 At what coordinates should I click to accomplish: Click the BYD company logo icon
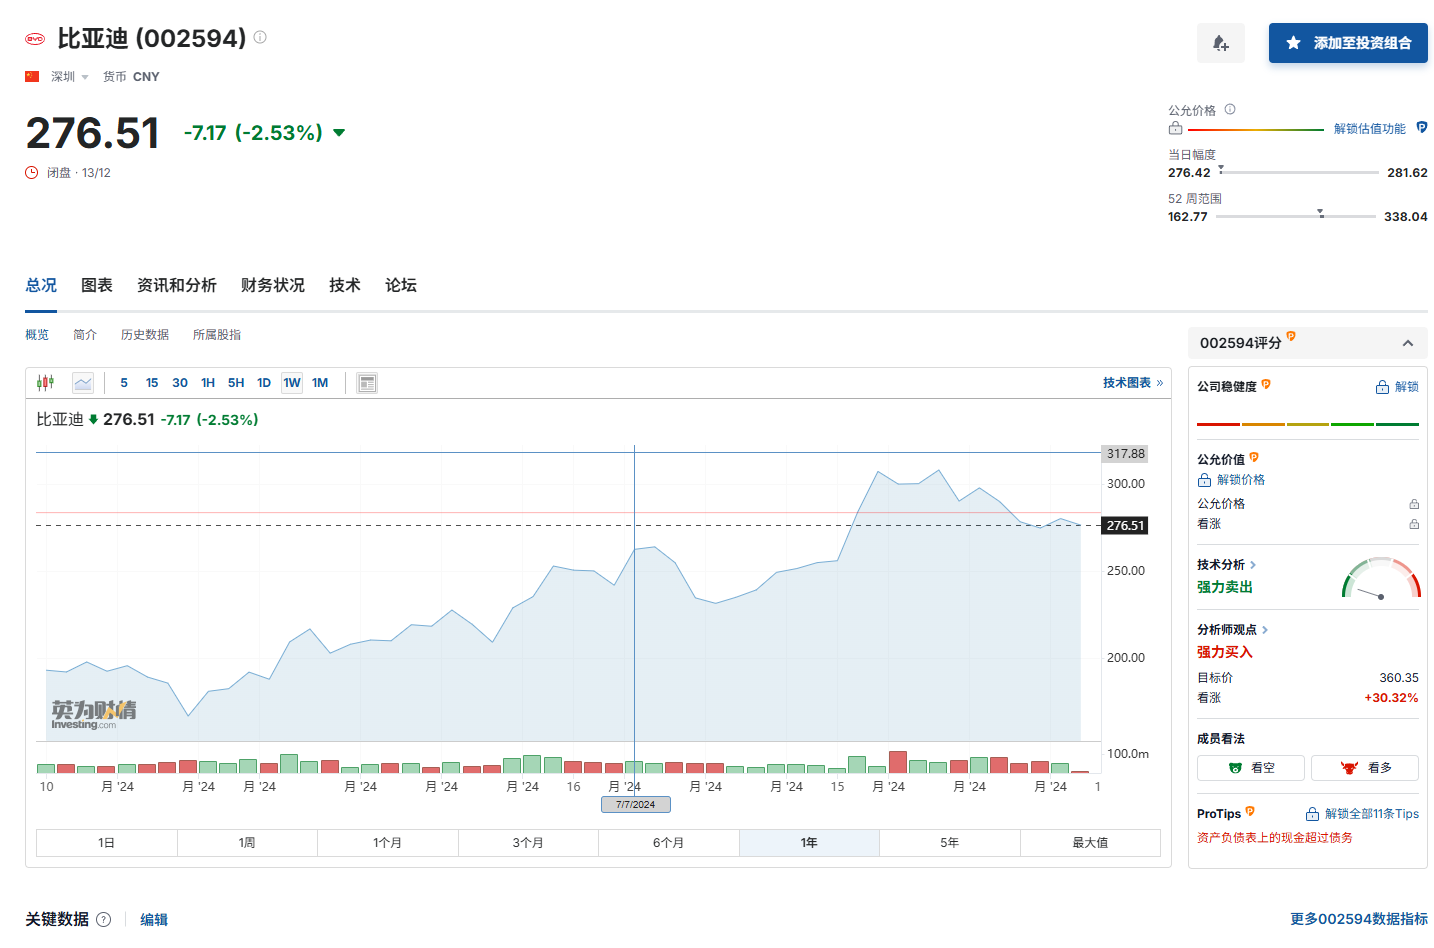35,39
